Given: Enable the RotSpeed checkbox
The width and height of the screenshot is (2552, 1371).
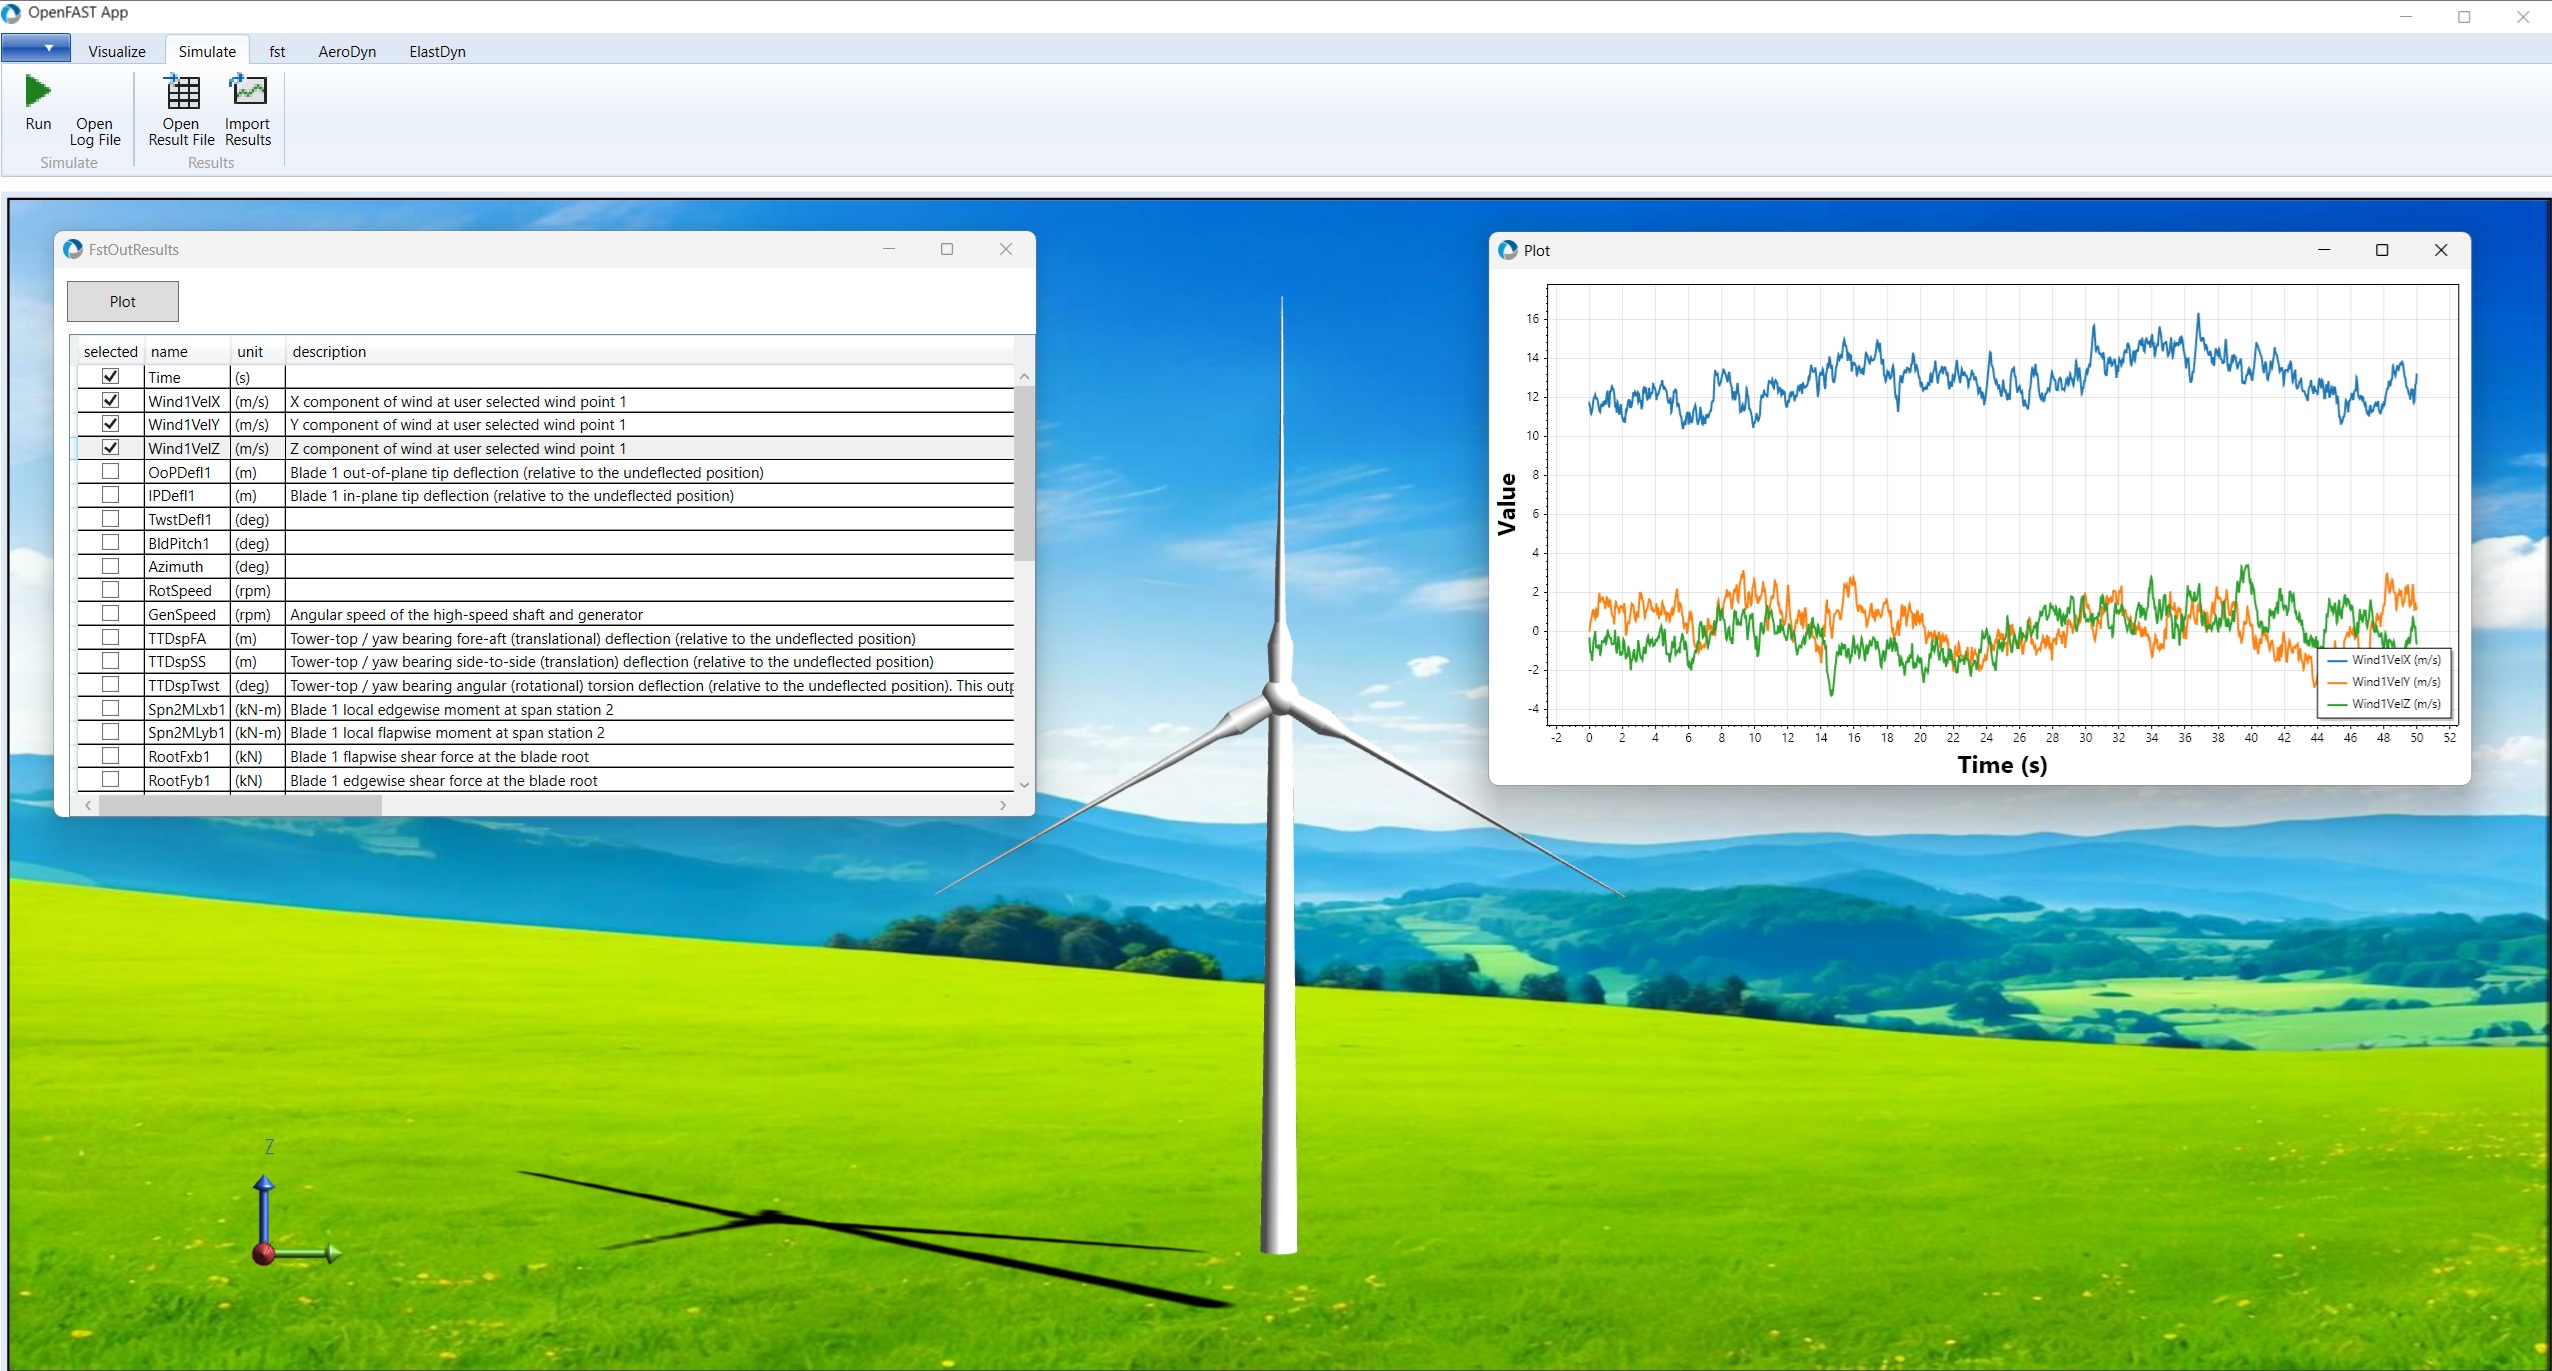Looking at the screenshot, I should pyautogui.click(x=111, y=590).
